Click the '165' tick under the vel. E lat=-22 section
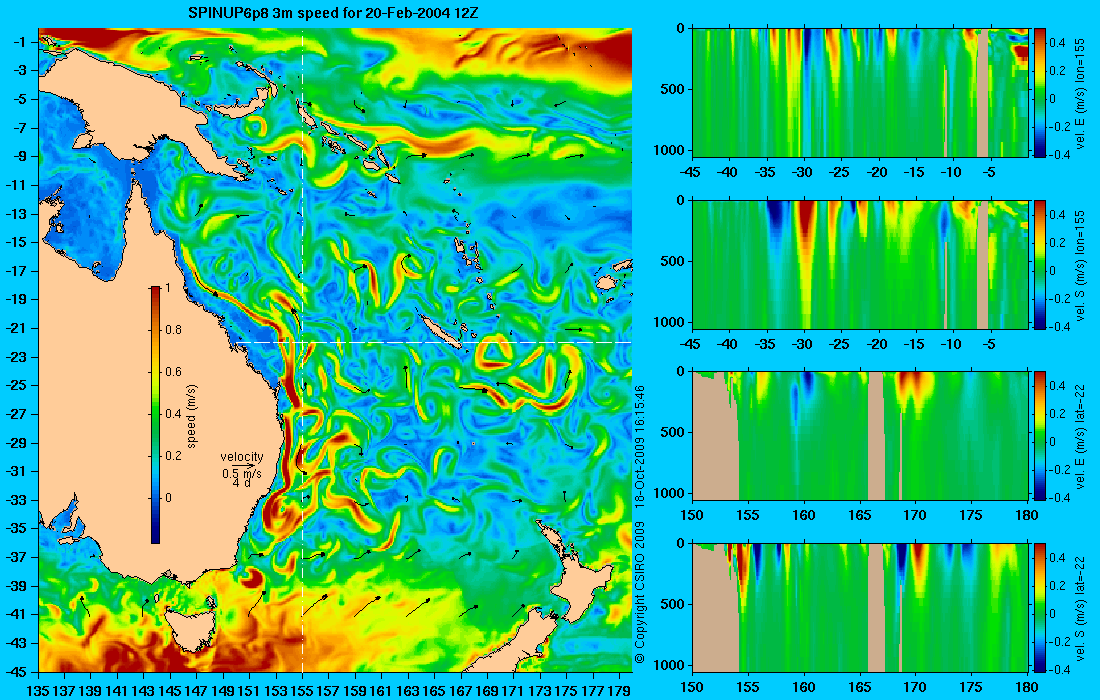 pos(859,516)
